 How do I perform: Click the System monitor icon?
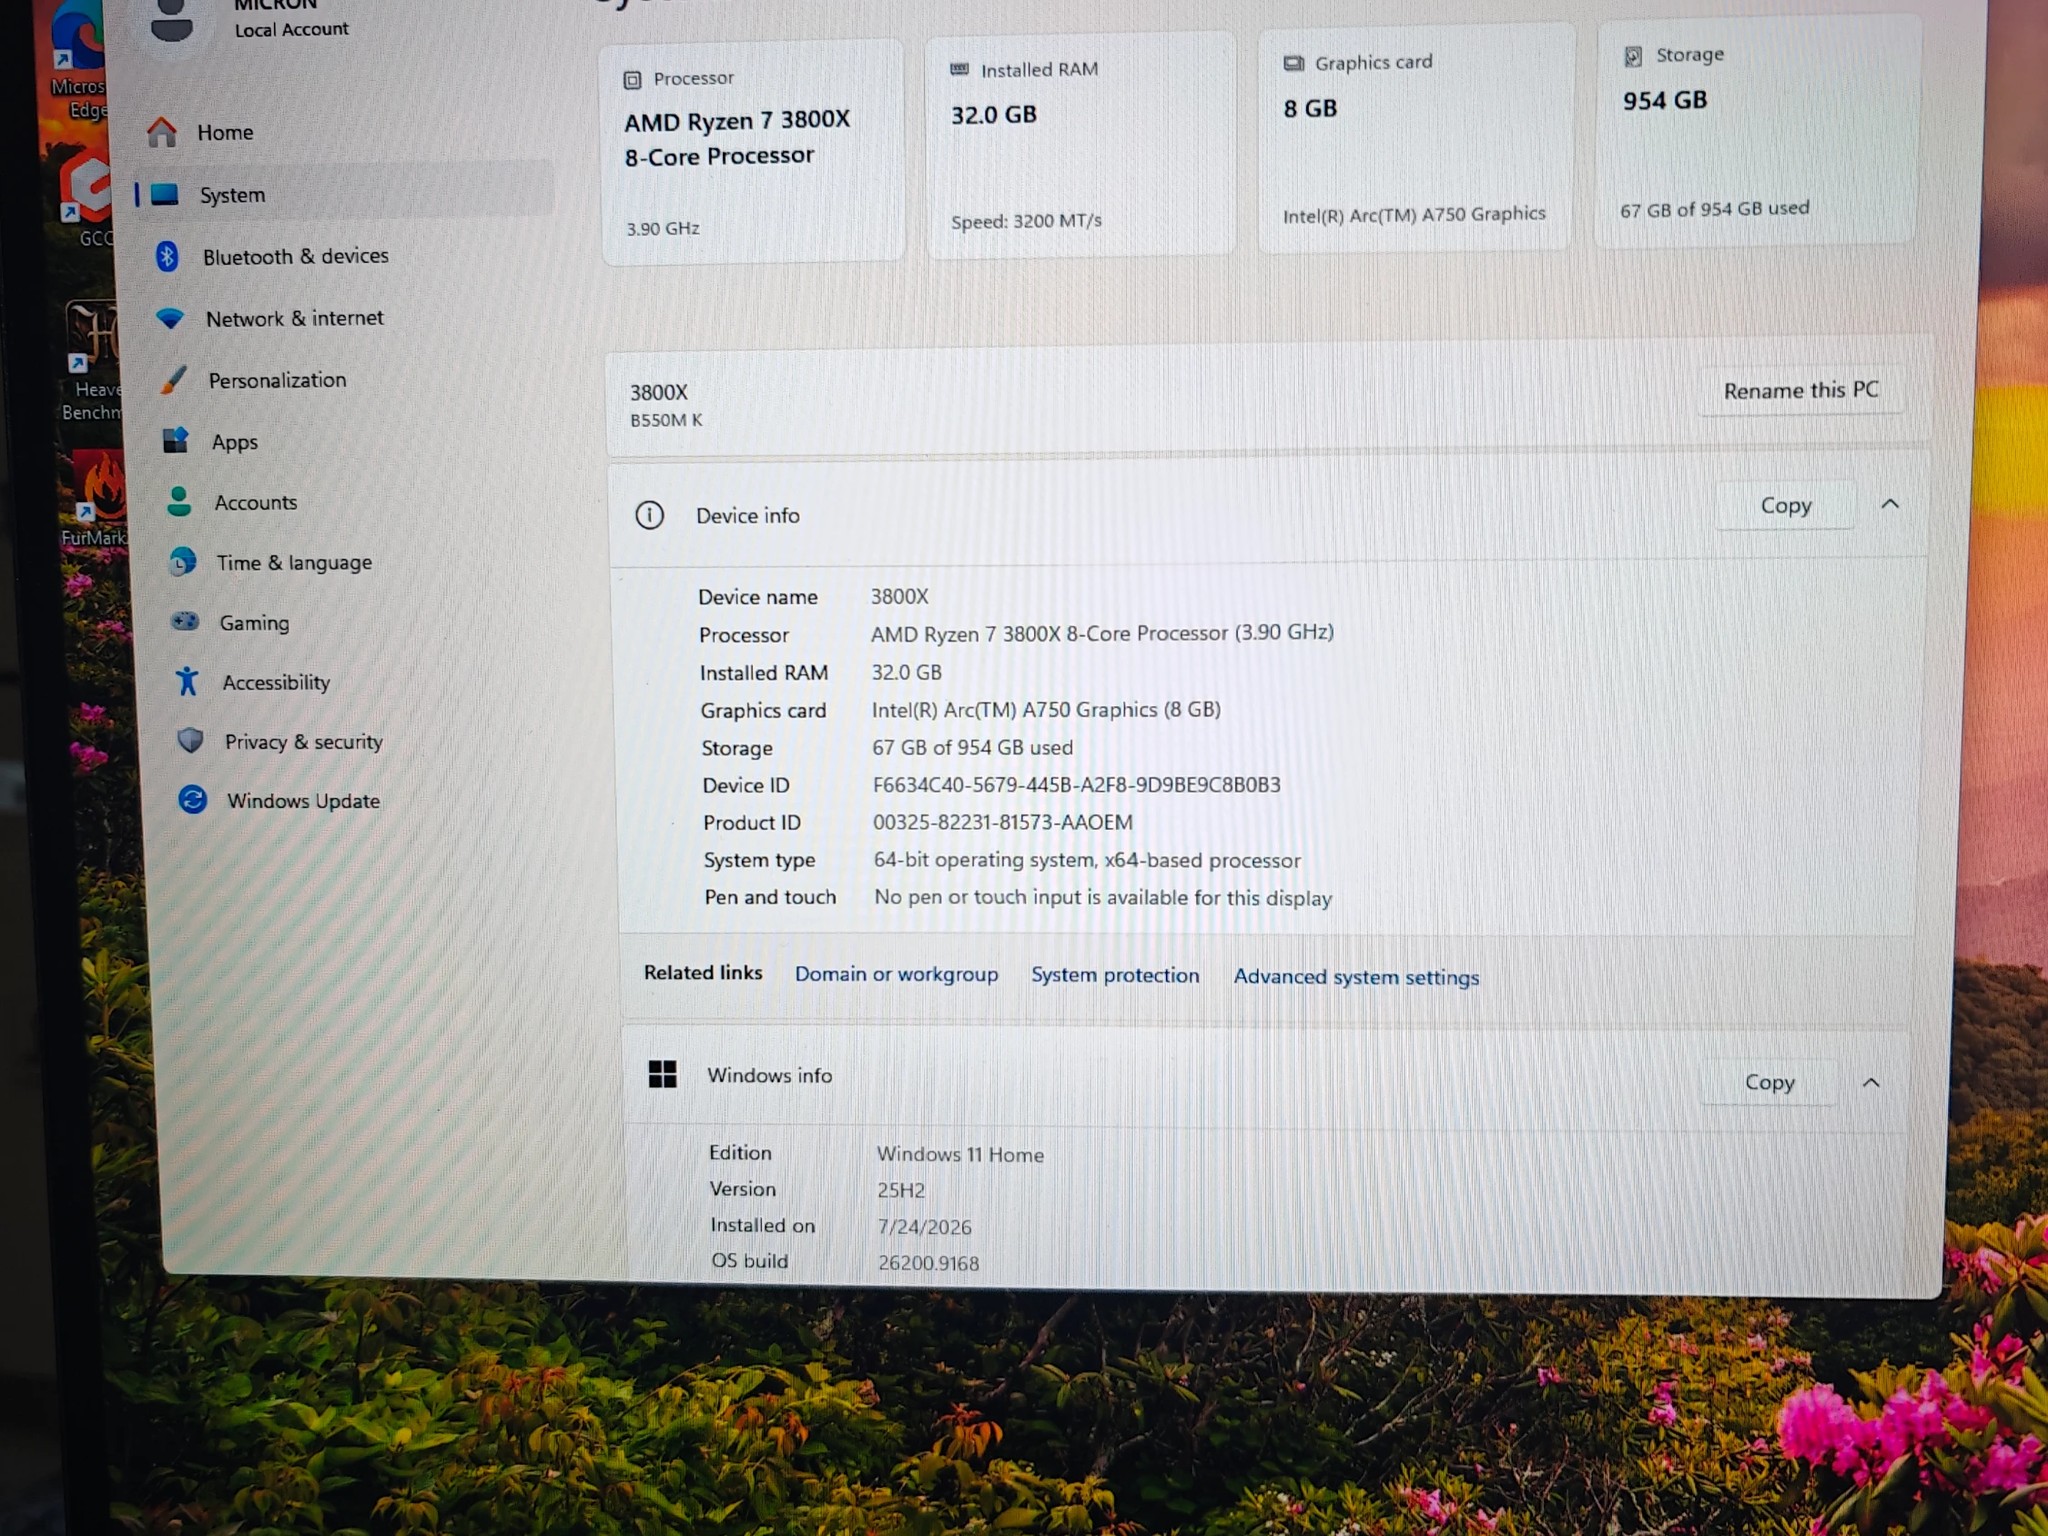tap(165, 194)
